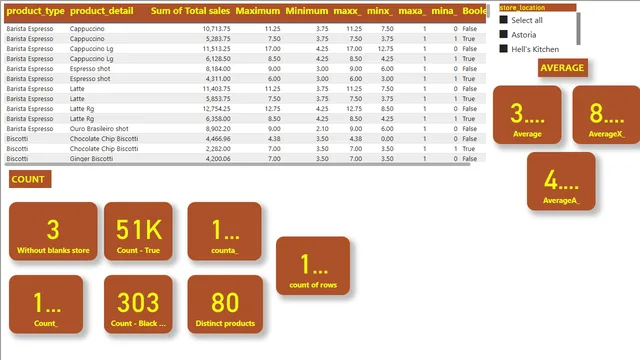
Task: Select the Average card
Action: 527,115
